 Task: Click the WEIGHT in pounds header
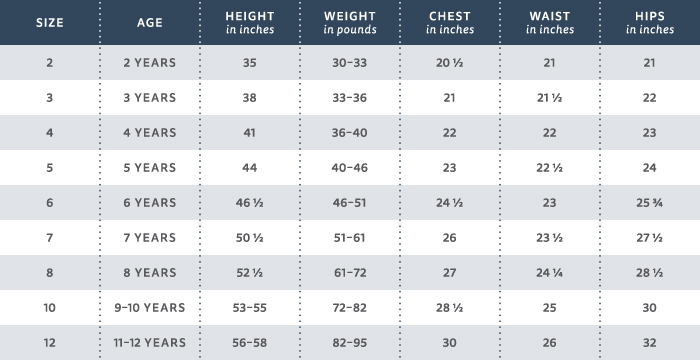tap(350, 23)
